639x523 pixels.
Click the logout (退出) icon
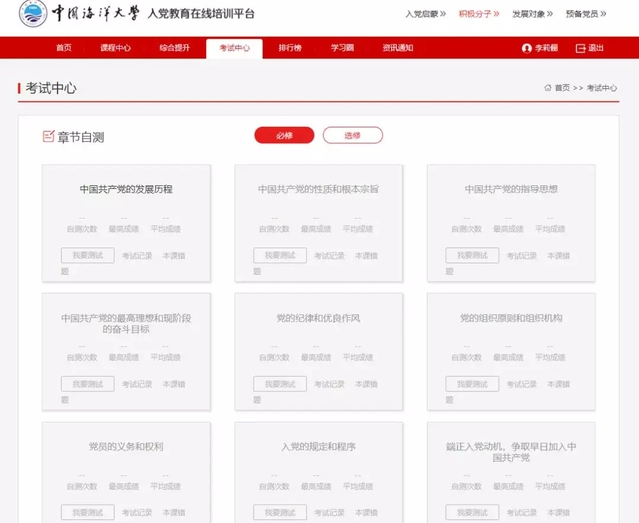tap(581, 48)
